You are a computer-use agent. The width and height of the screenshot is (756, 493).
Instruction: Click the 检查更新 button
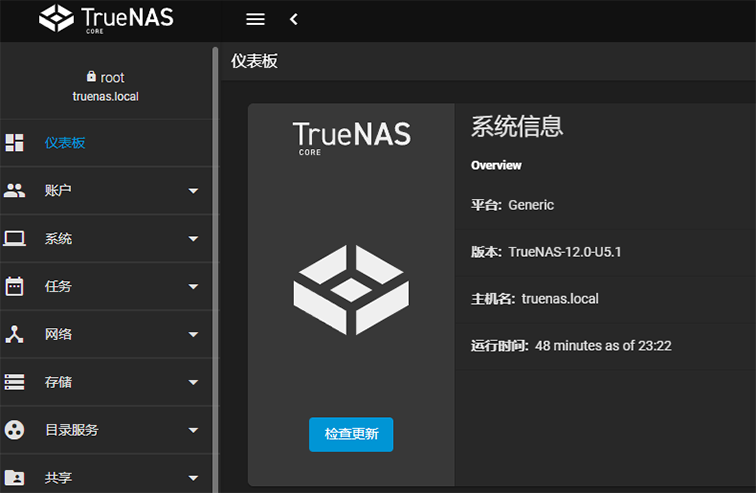click(351, 434)
